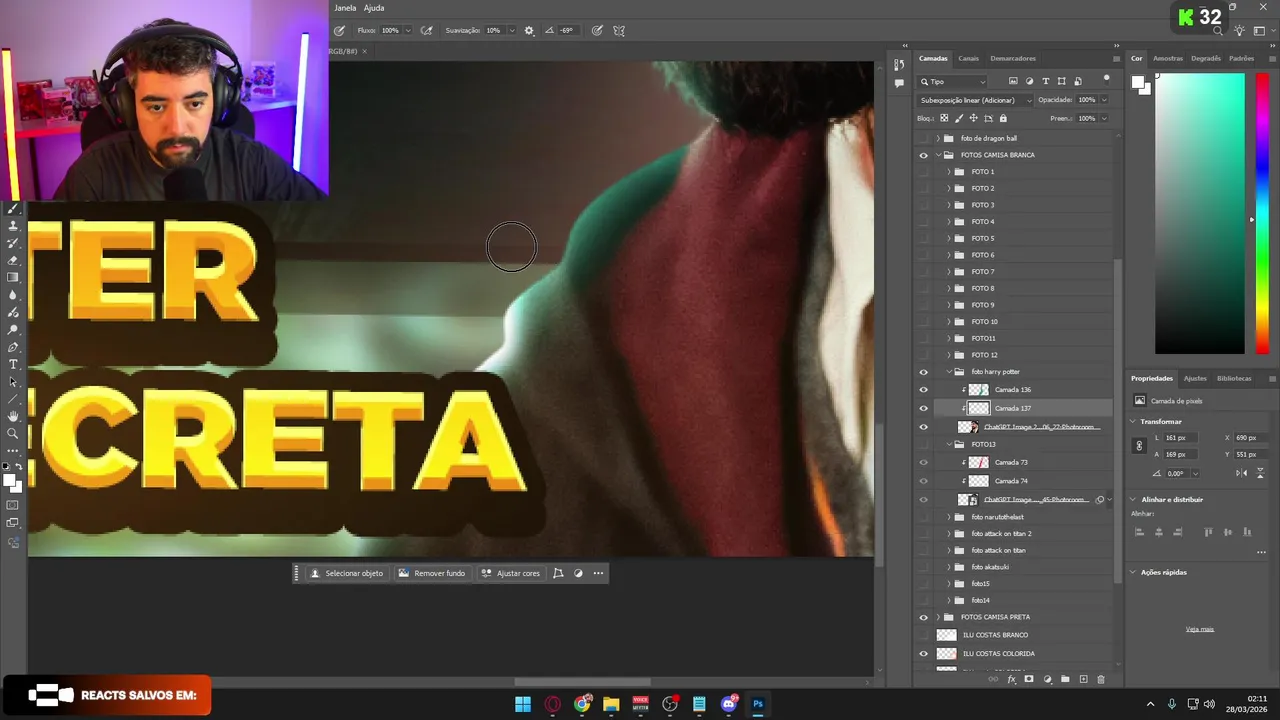Open the Ajuda menu

point(374,8)
